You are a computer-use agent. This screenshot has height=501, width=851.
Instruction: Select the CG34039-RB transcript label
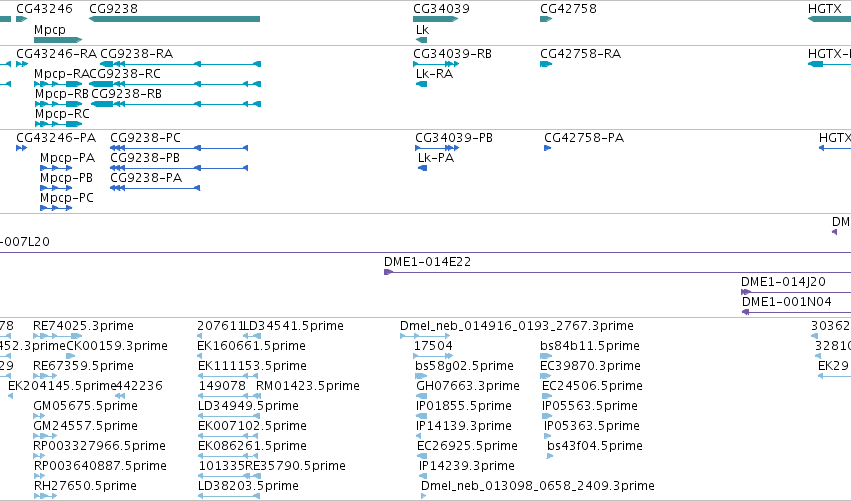coord(452,54)
